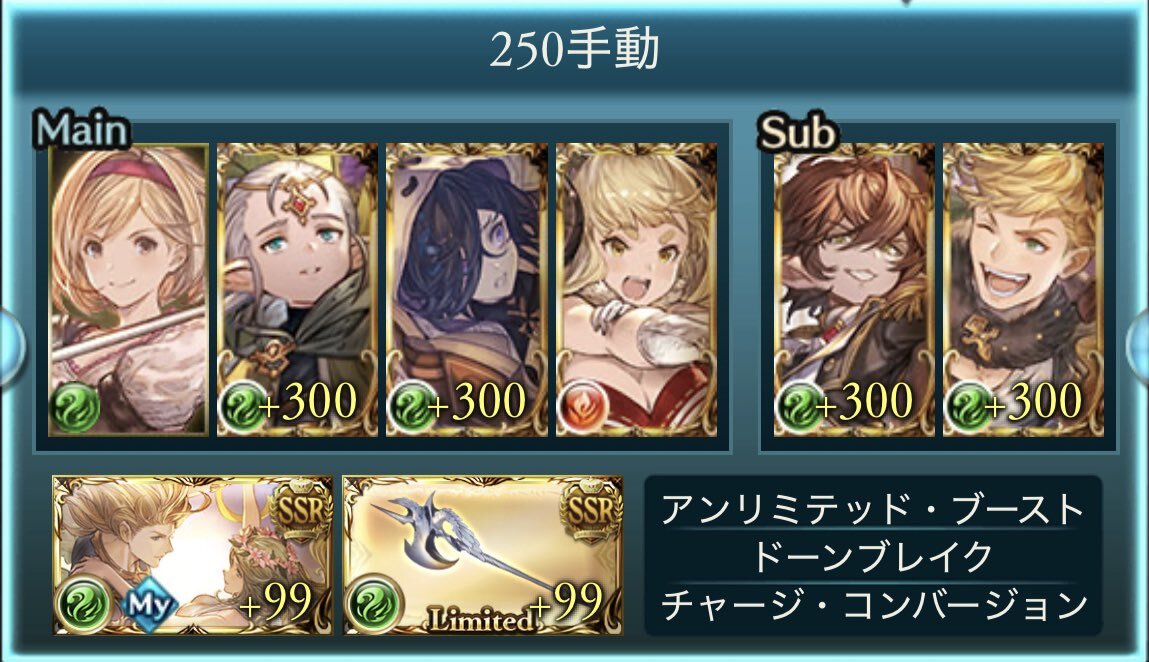This screenshot has width=1149, height=662.
Task: Select the dark-haired character with glasses
Action: point(467,290)
